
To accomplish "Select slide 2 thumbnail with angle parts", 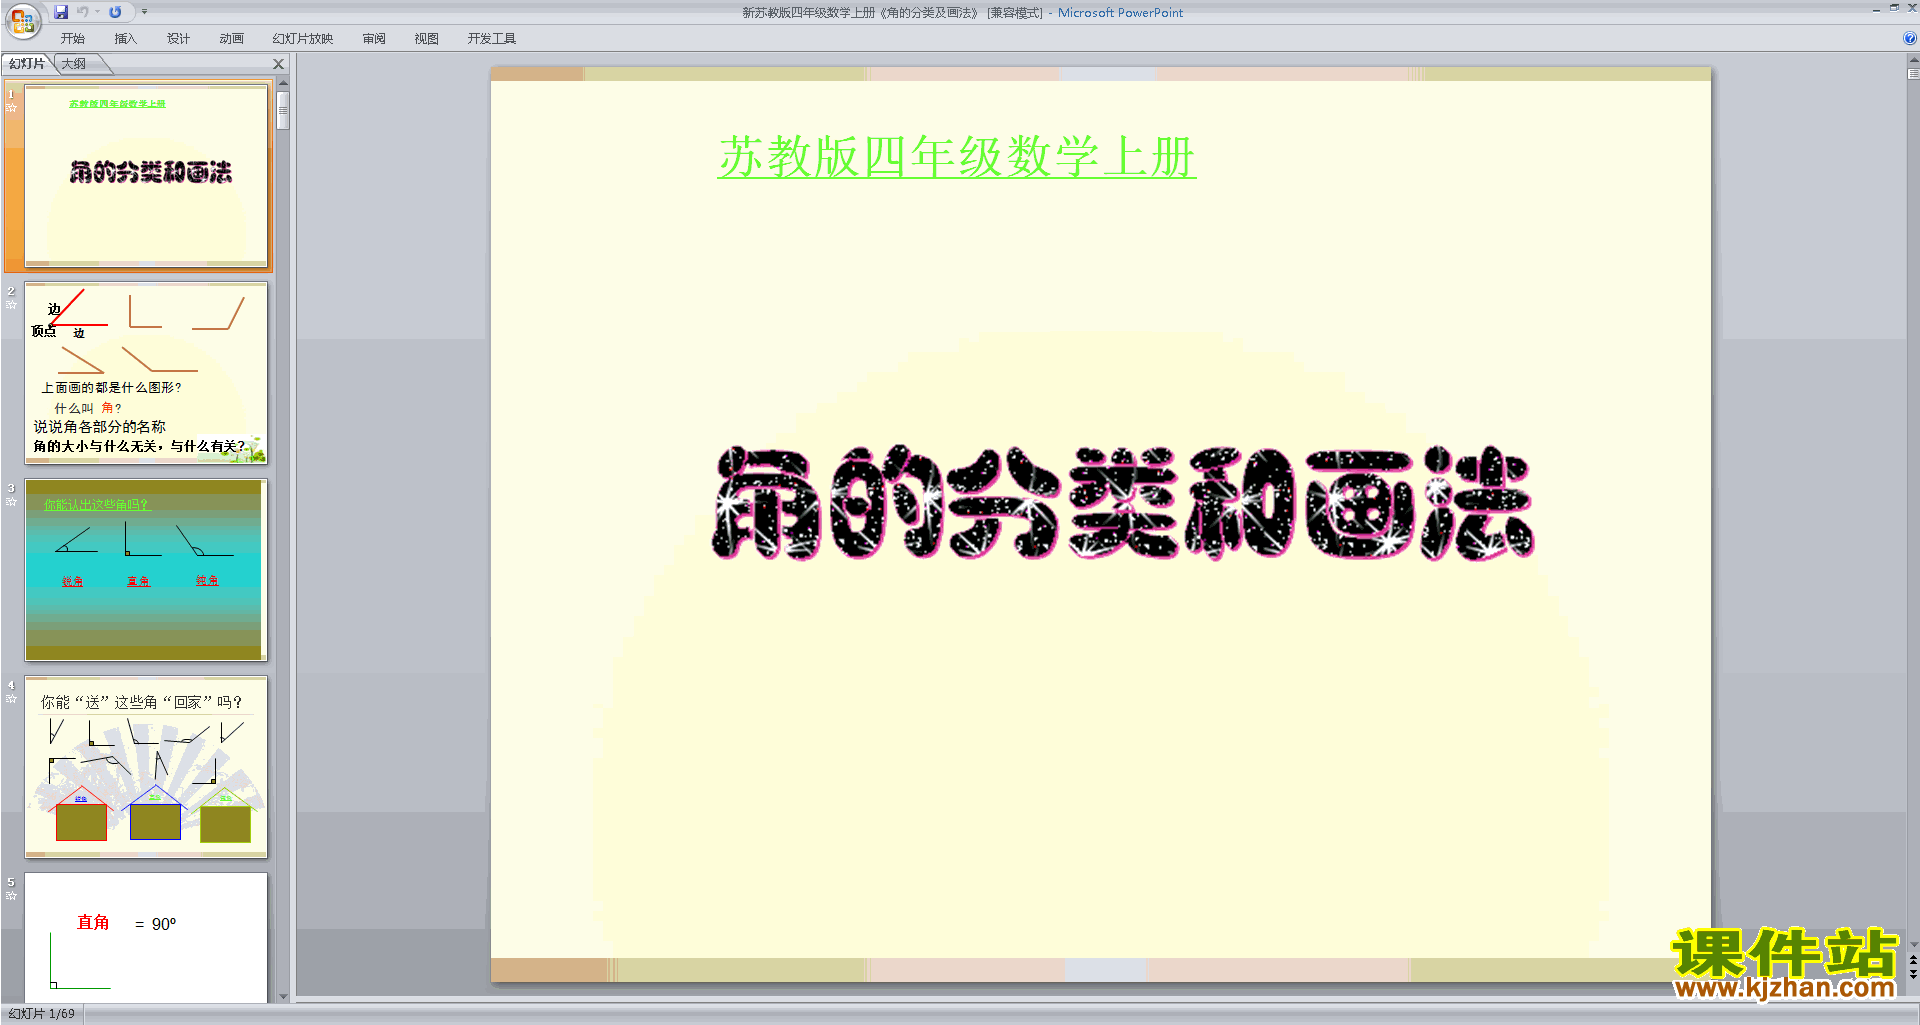I will pos(146,372).
